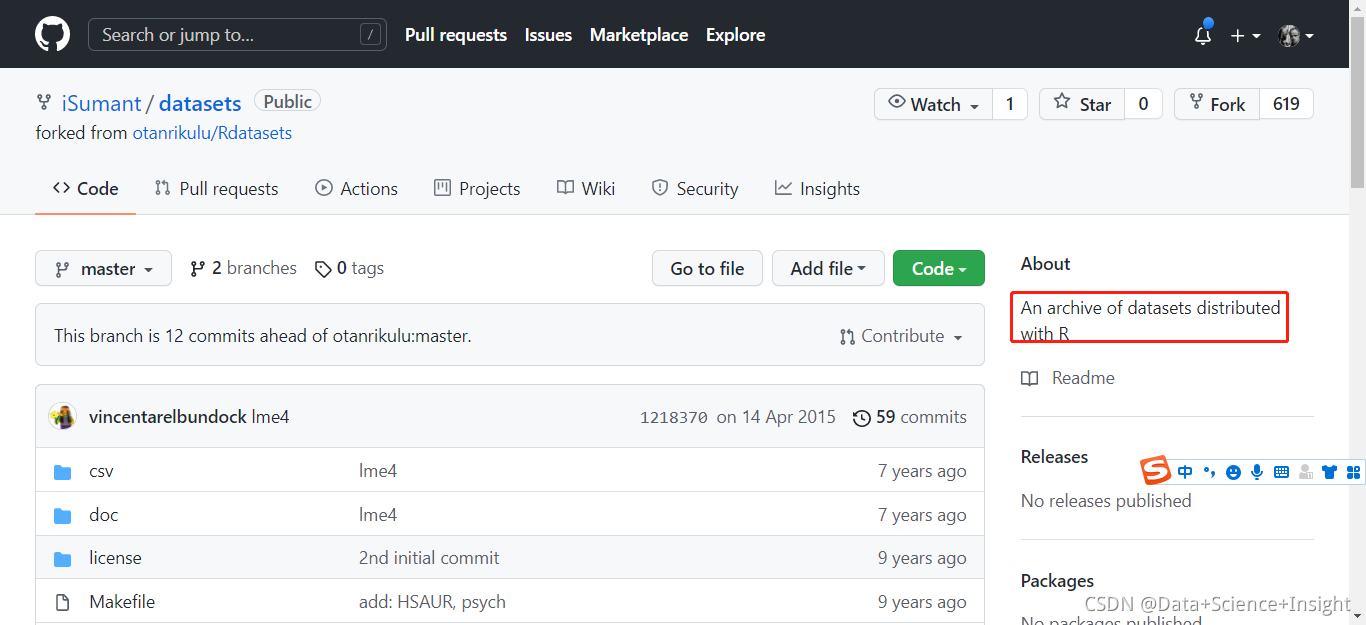Open the Contribute dropdown

click(x=901, y=337)
